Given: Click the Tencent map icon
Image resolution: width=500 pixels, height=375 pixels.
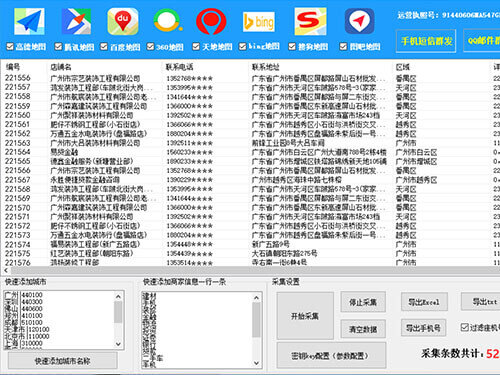Looking at the screenshot, I should coord(76,22).
